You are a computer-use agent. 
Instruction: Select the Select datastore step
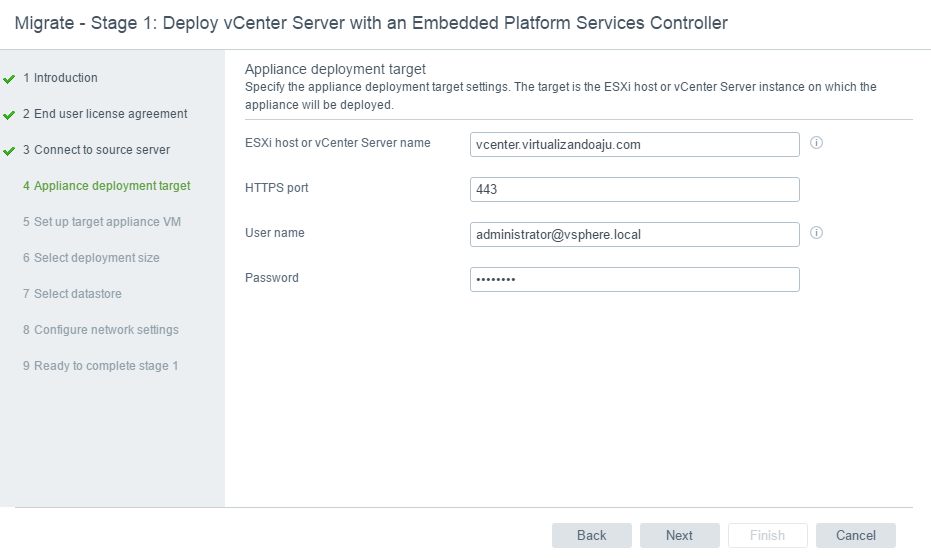tap(72, 294)
